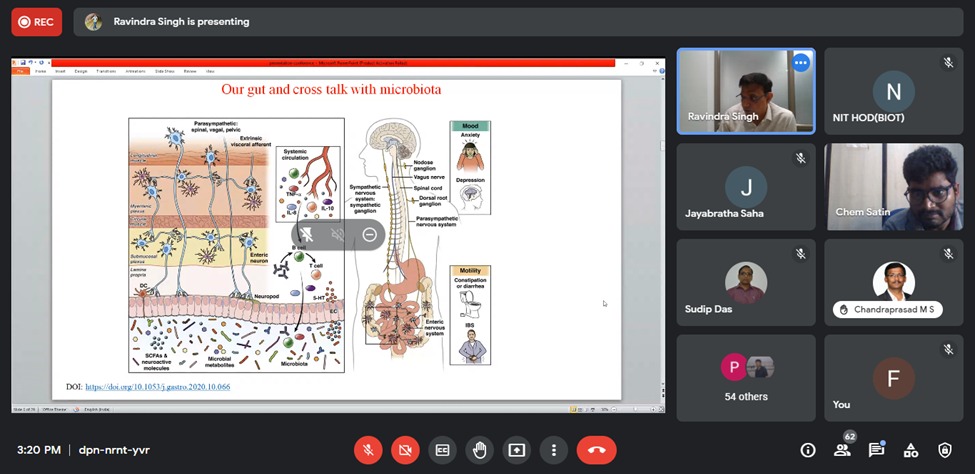Click muted mic icon on Jayabratha Saha tile
The height and width of the screenshot is (474, 975).
pyautogui.click(x=800, y=158)
